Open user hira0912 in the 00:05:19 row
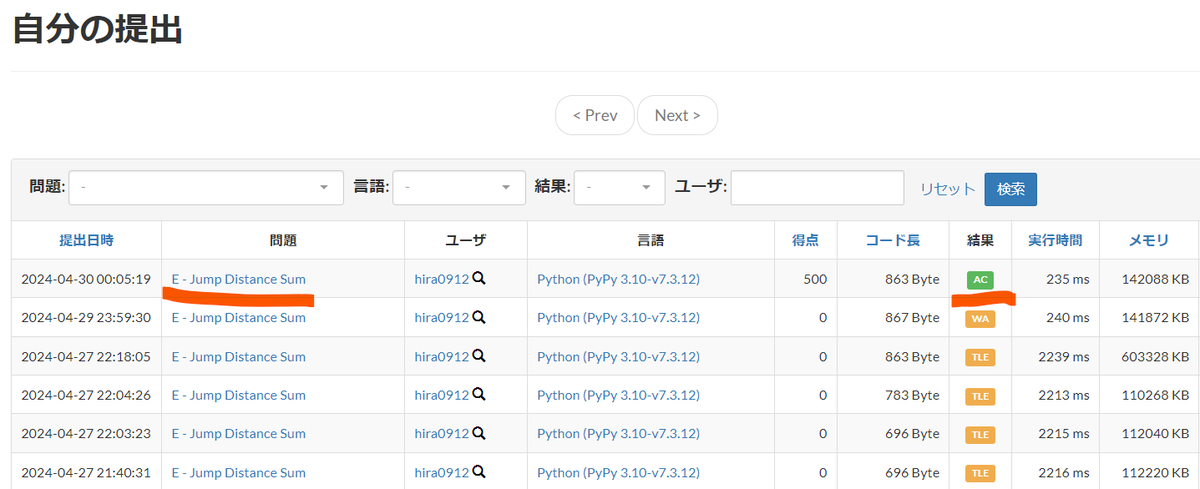The height and width of the screenshot is (489, 1200). pyautogui.click(x=442, y=279)
